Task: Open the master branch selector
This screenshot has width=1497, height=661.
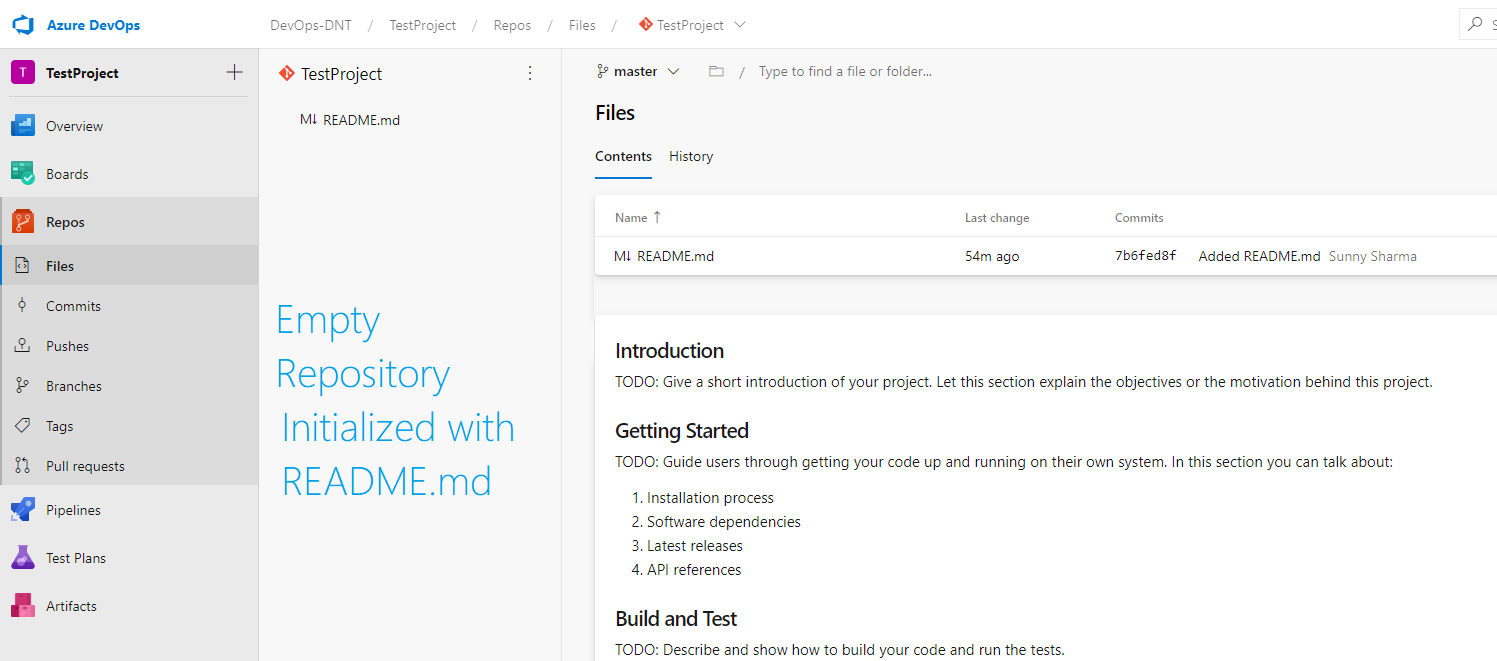Action: tap(638, 71)
